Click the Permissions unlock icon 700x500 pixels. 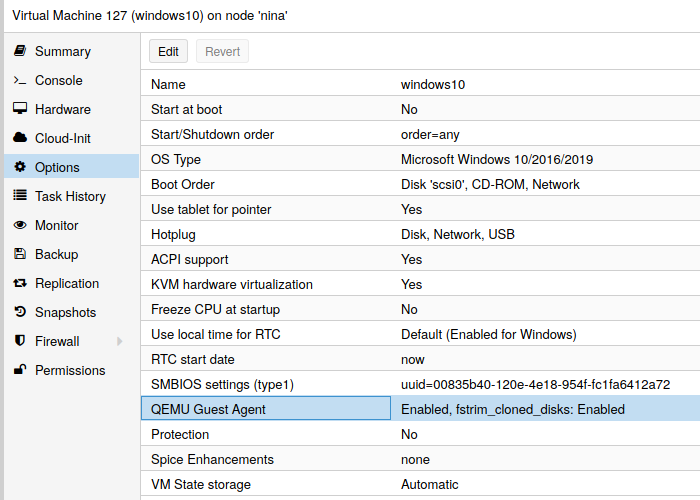(x=19, y=370)
